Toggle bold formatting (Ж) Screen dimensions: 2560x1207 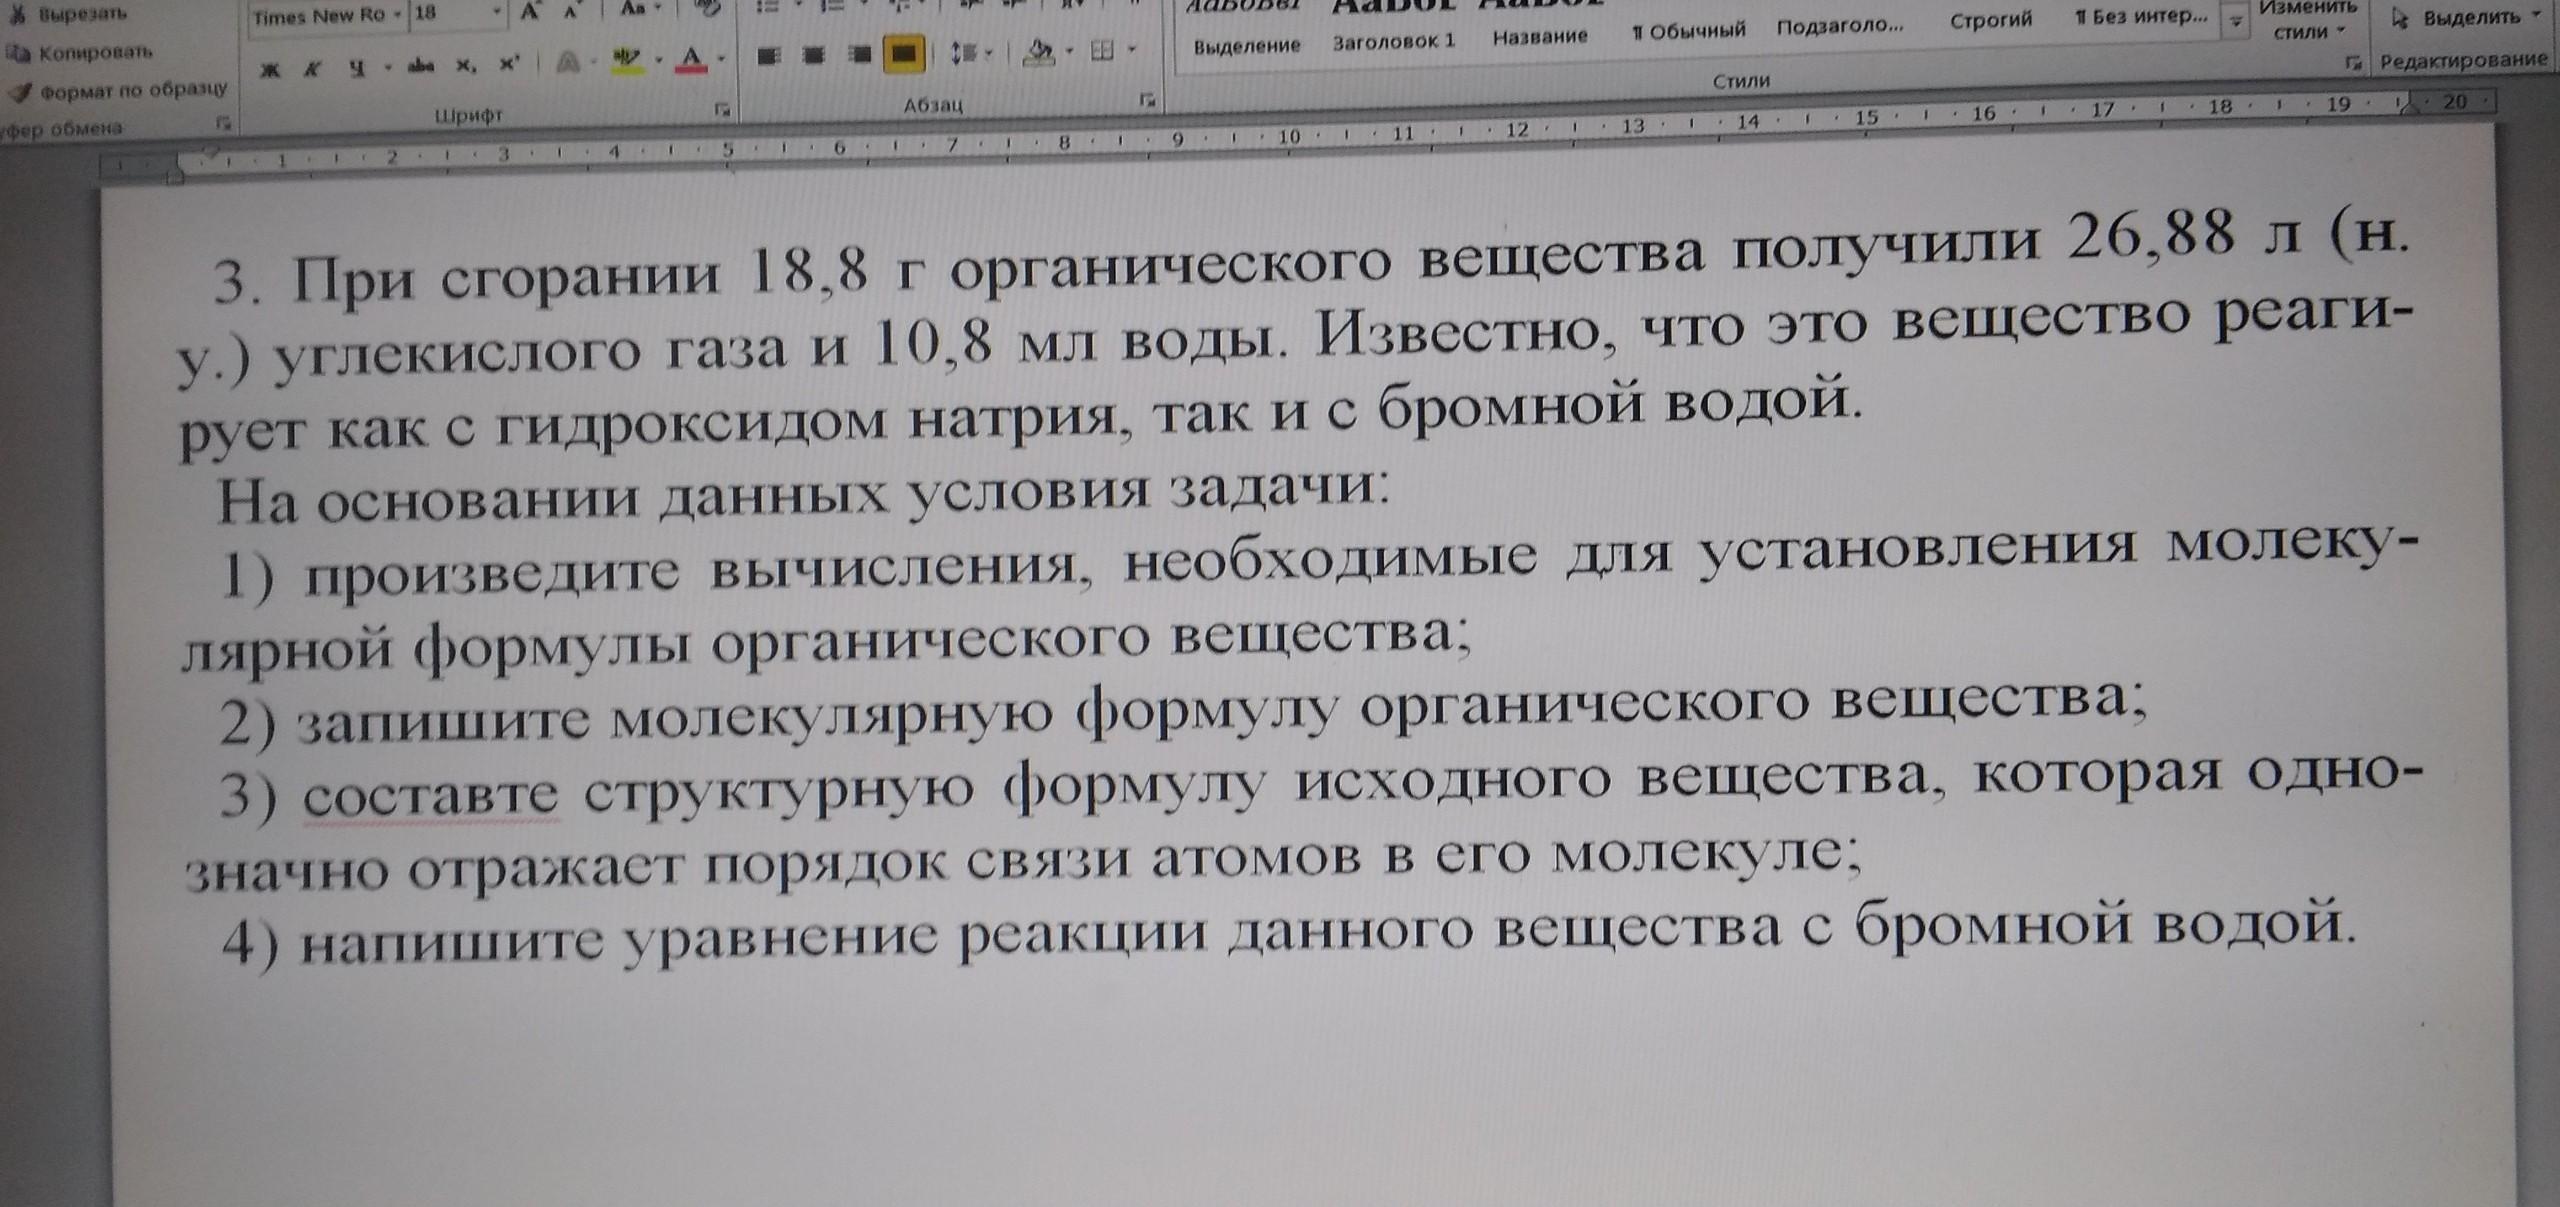pos(270,69)
